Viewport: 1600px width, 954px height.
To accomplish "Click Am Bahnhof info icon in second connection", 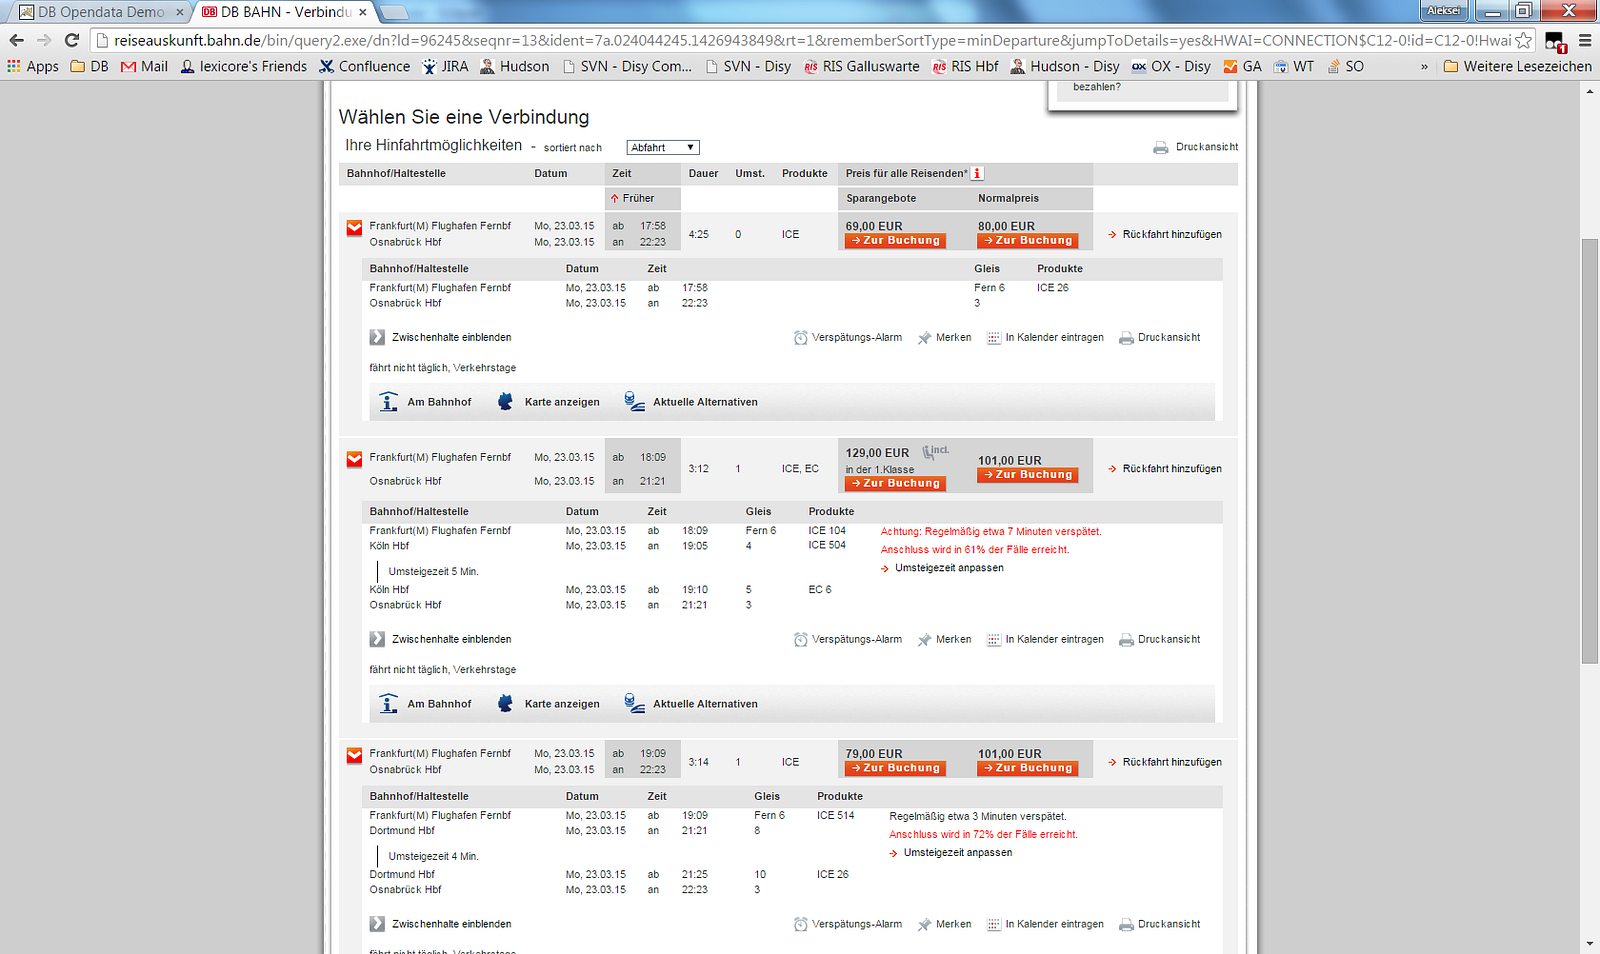I will [388, 704].
